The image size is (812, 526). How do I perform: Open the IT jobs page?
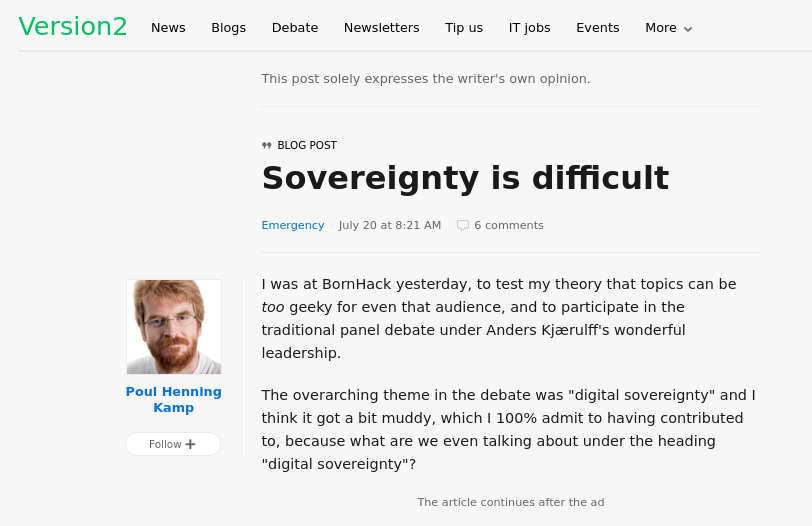529,28
